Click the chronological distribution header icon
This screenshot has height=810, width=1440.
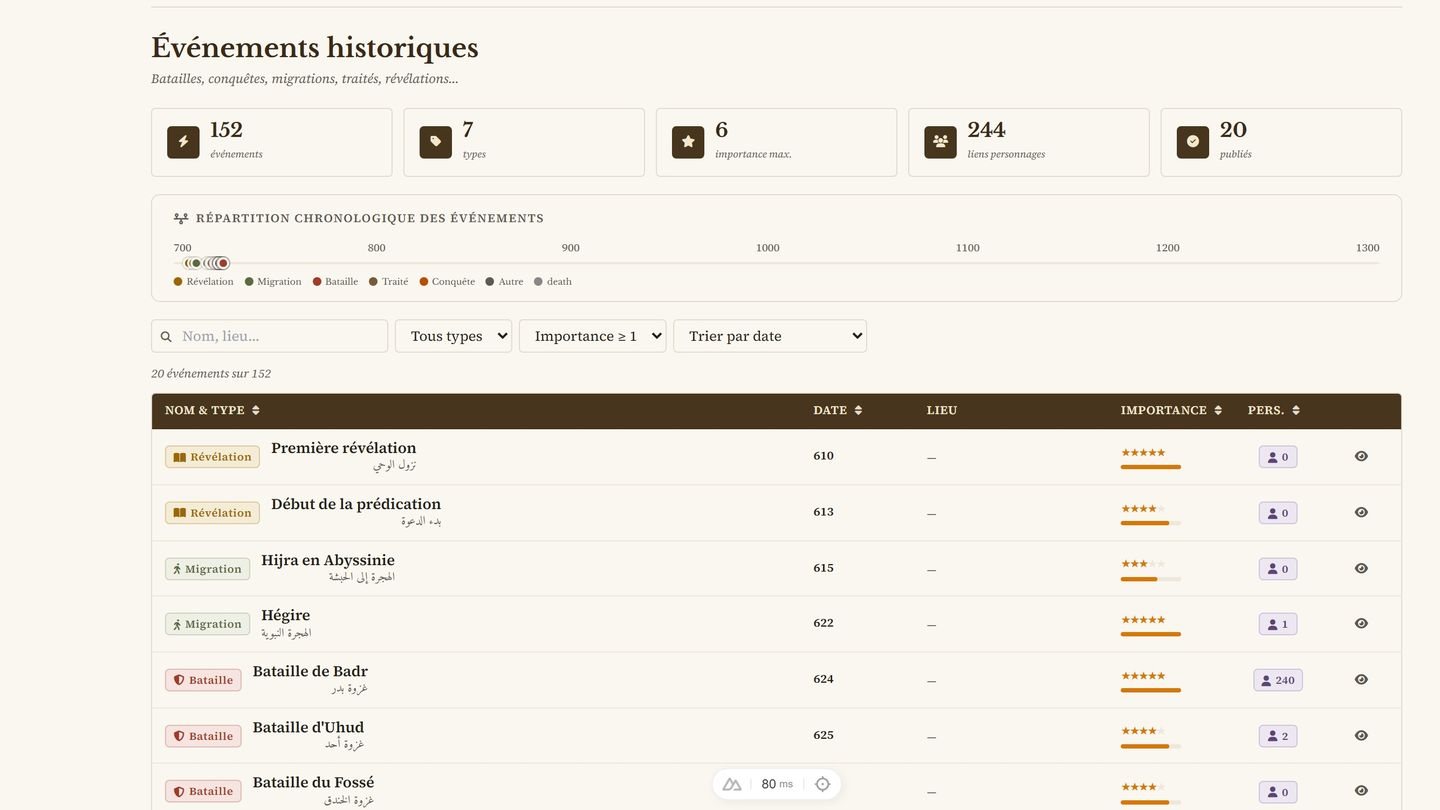[x=181, y=218]
